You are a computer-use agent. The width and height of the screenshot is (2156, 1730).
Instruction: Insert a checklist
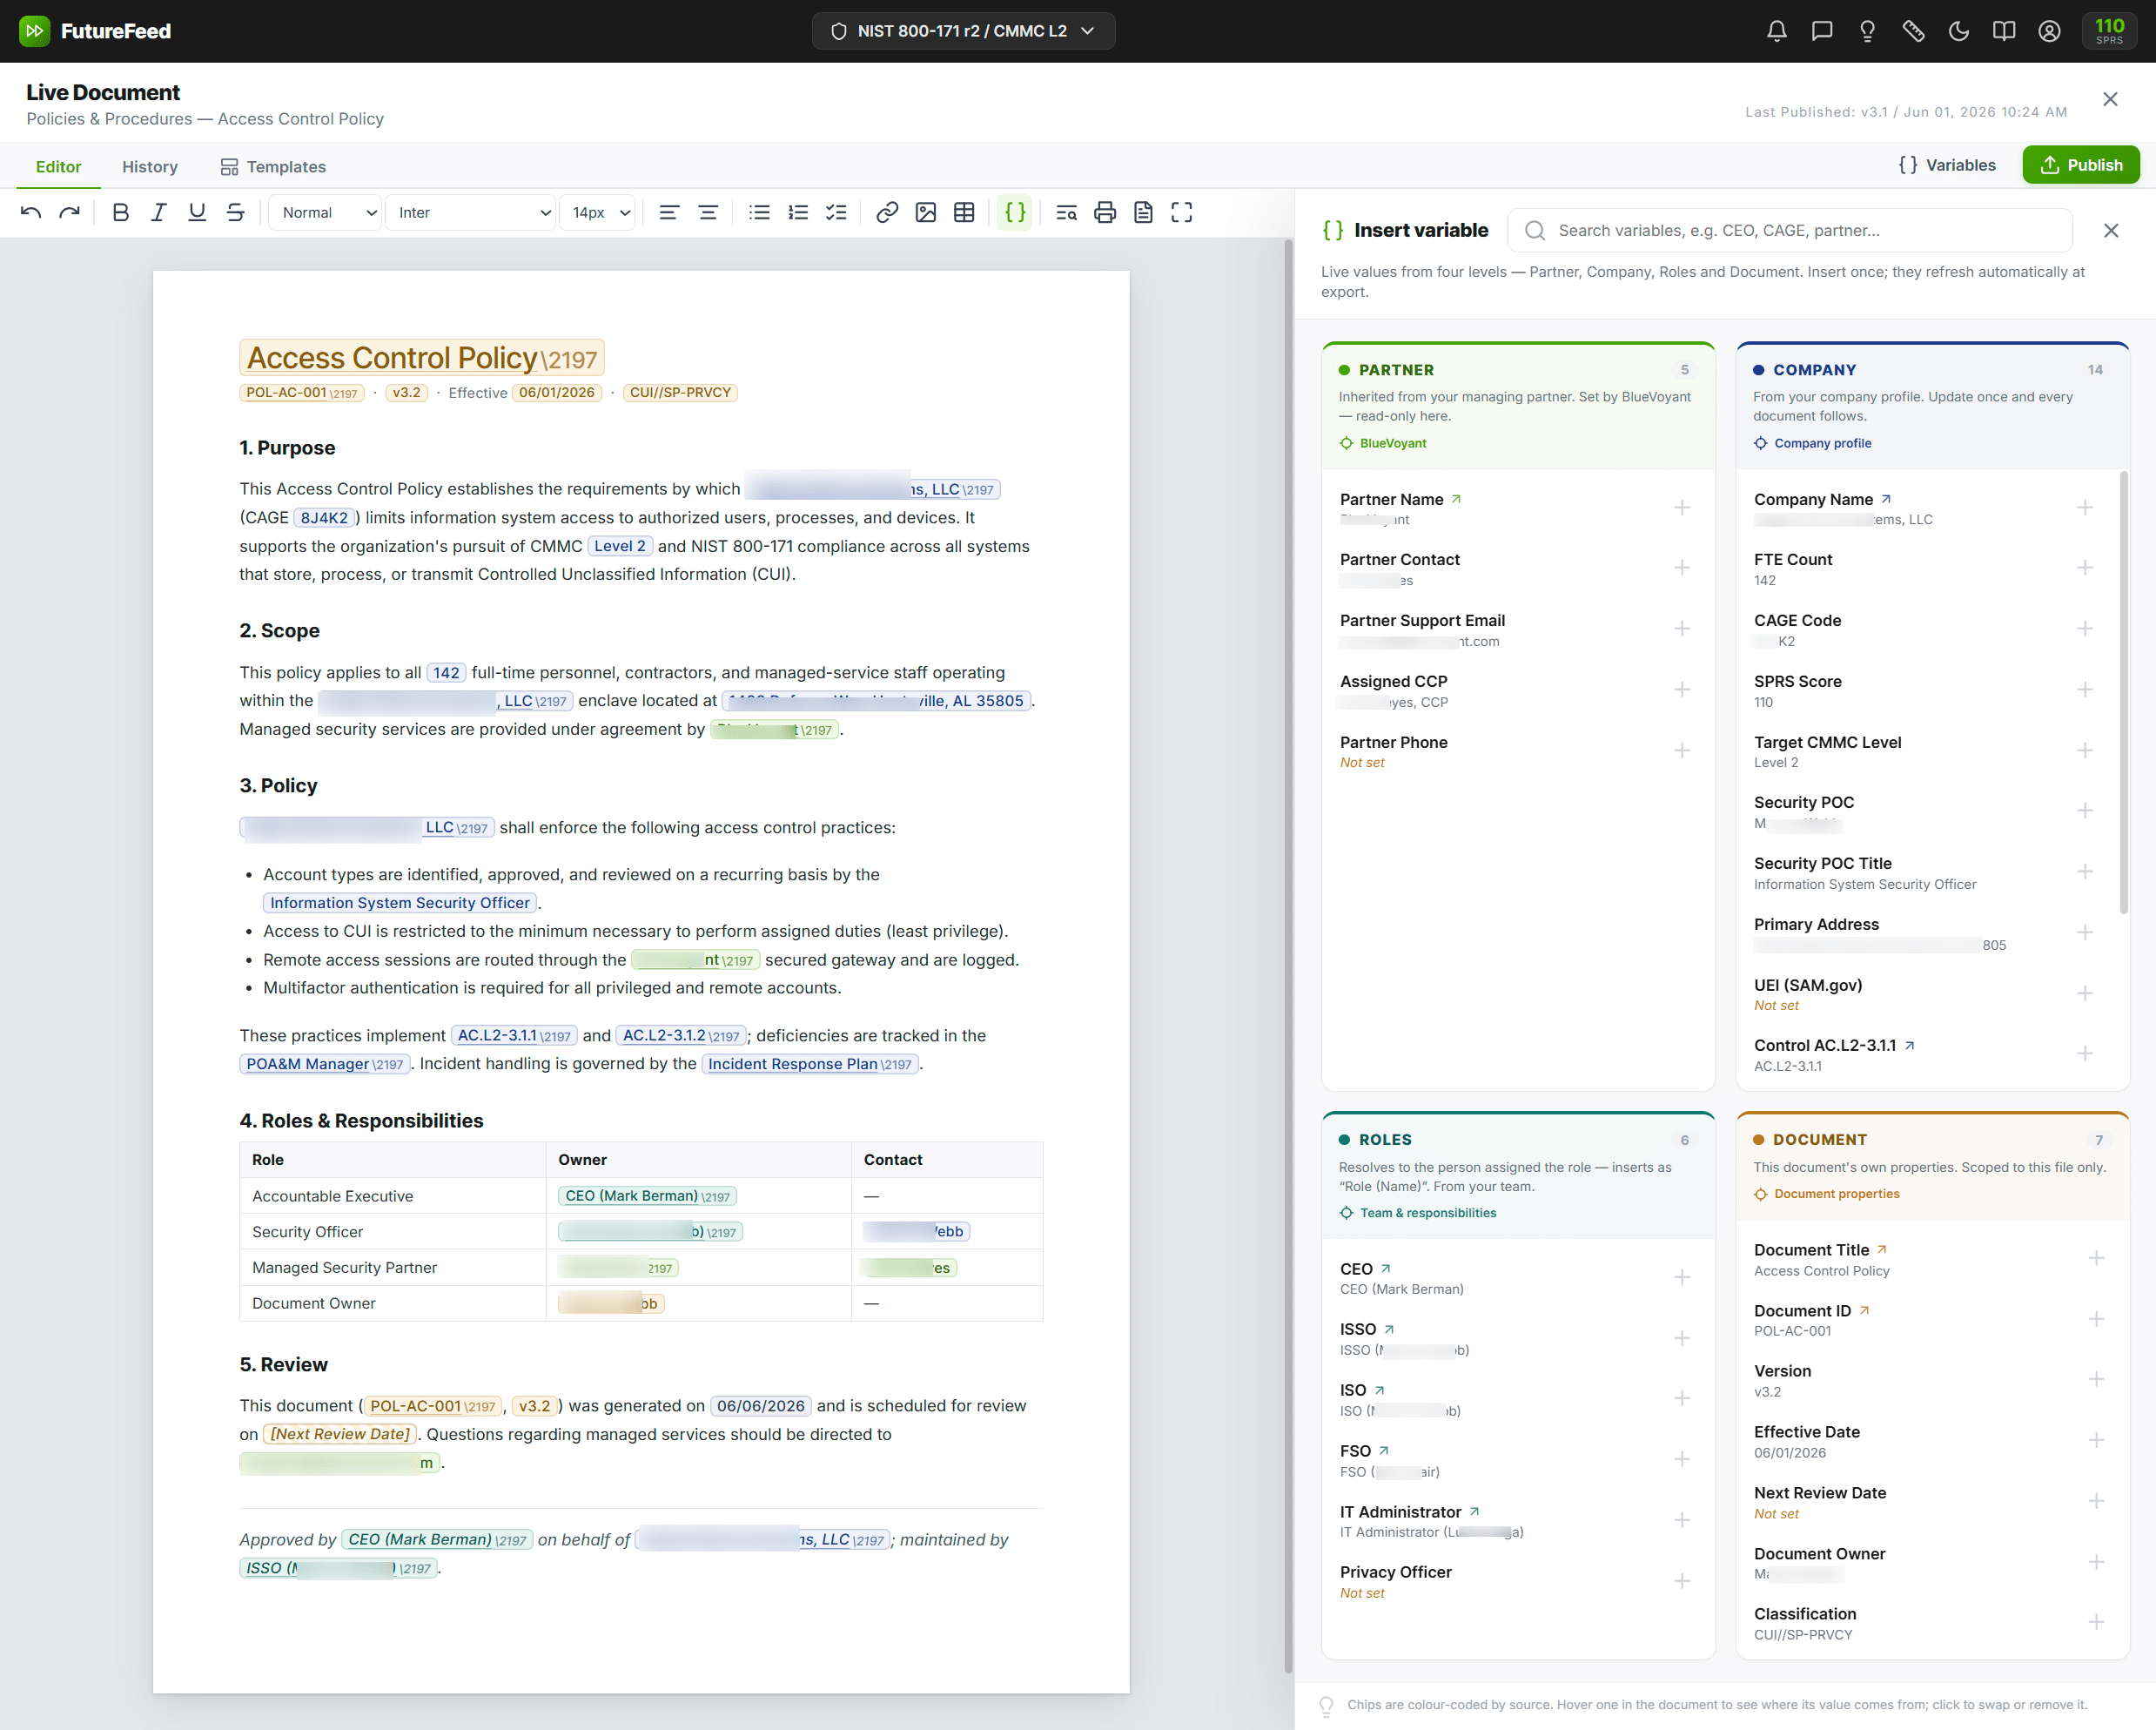pyautogui.click(x=836, y=212)
